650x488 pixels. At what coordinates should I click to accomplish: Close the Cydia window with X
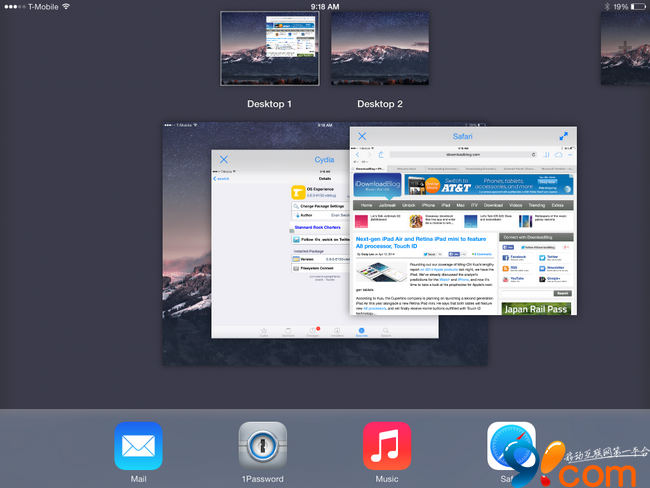[x=224, y=159]
